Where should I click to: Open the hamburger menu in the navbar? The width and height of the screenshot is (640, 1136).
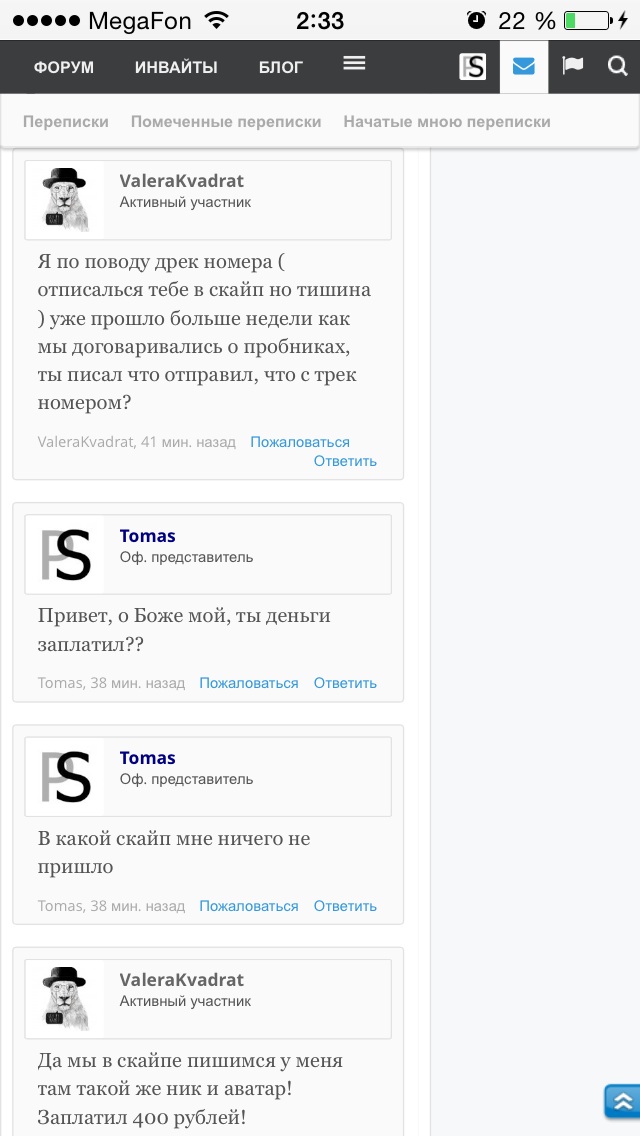click(x=354, y=63)
